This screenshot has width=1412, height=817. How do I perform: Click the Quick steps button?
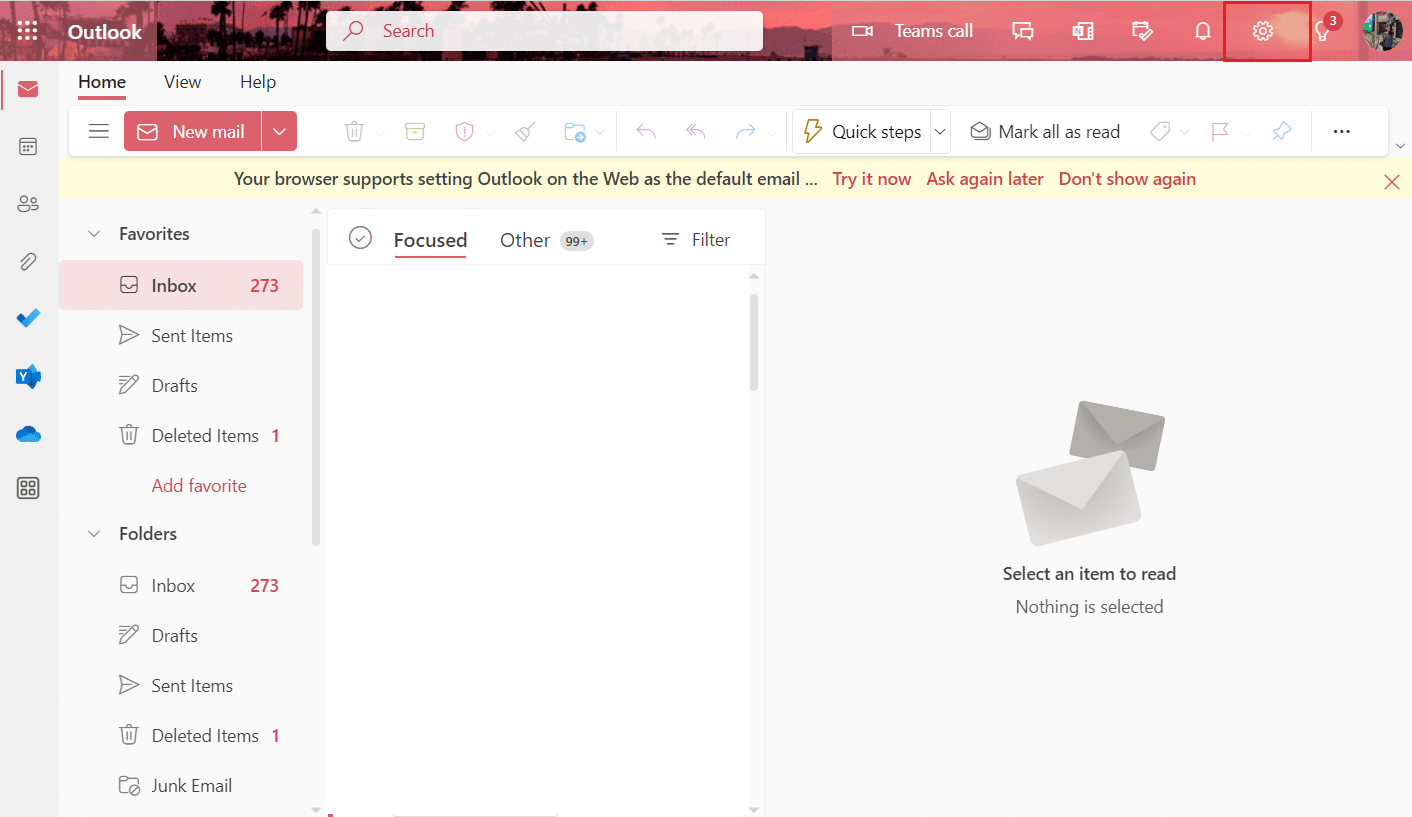[862, 131]
